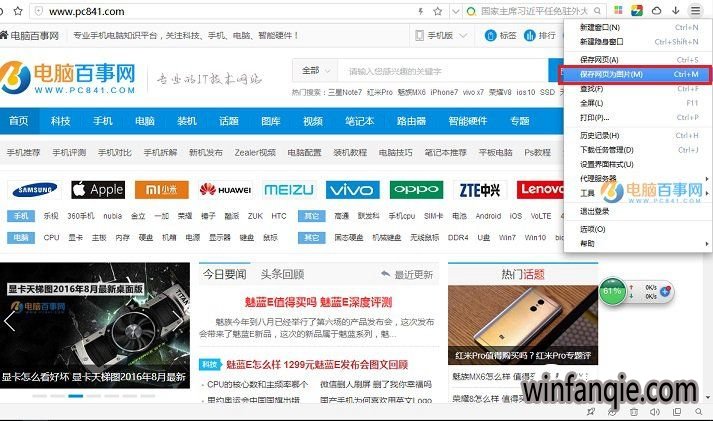
Task: Click the magnifier in the search box
Action: (x=598, y=11)
